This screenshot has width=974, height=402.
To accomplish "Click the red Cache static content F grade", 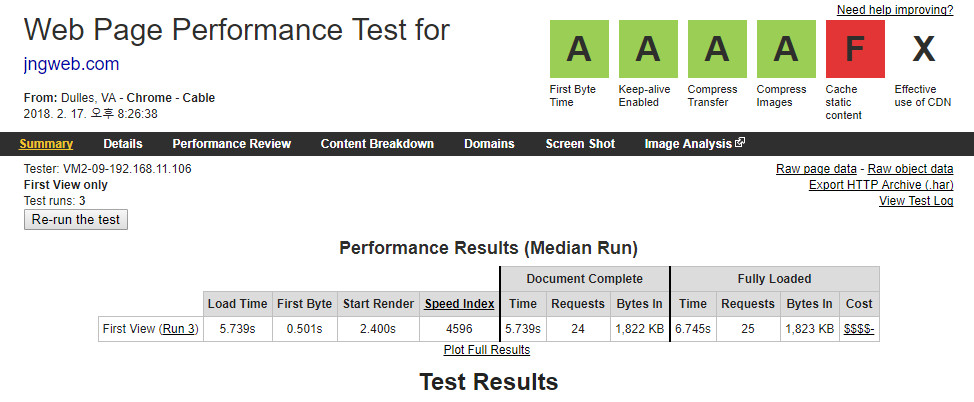I will point(855,49).
